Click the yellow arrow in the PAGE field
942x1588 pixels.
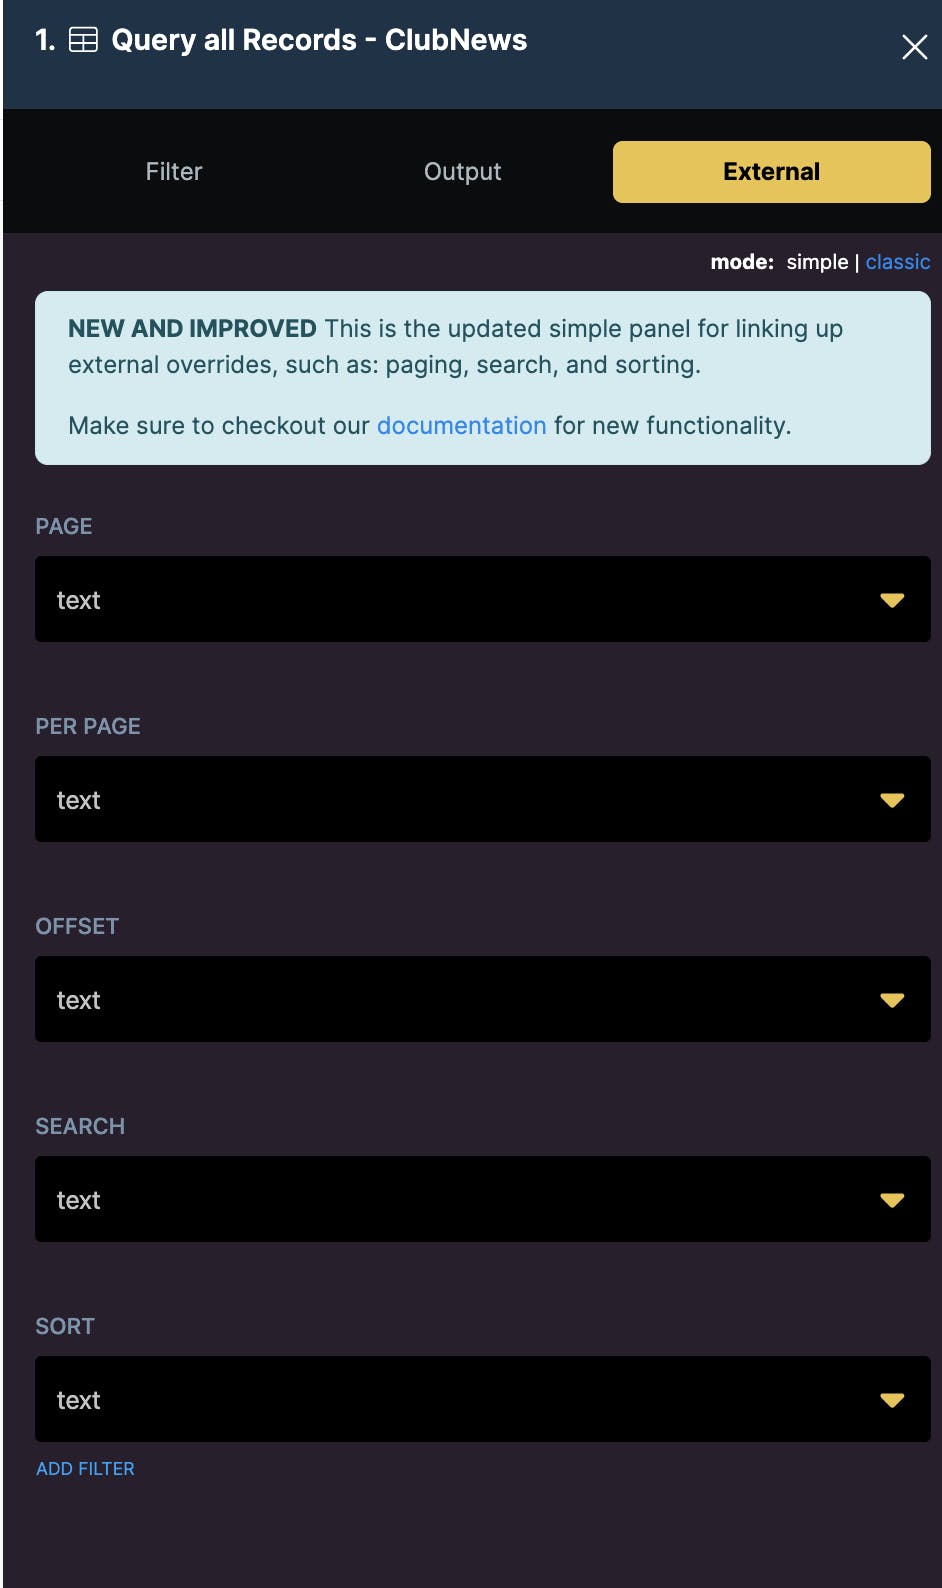(x=892, y=600)
